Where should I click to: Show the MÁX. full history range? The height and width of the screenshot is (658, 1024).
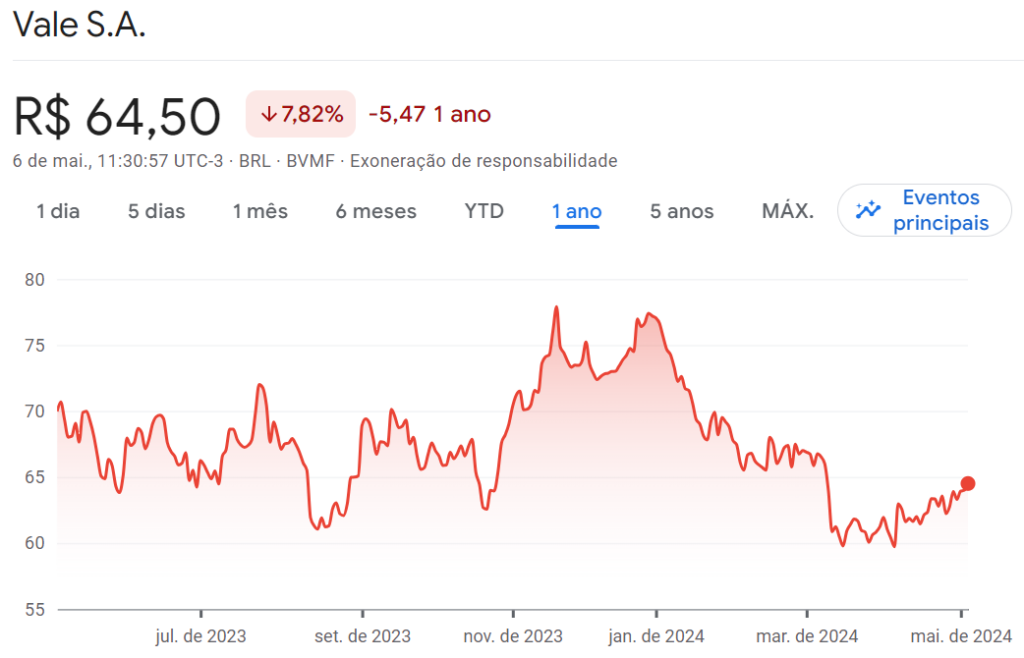(788, 212)
